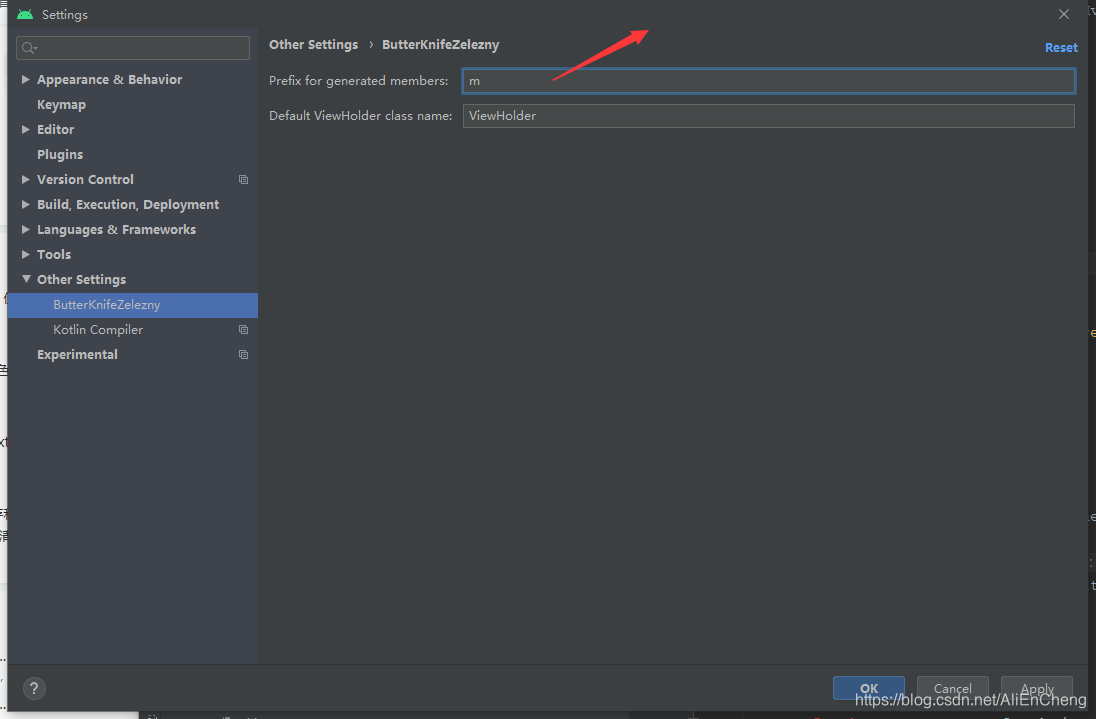Click Default ViewHolder class name field
This screenshot has width=1096, height=719.
pyautogui.click(x=769, y=116)
